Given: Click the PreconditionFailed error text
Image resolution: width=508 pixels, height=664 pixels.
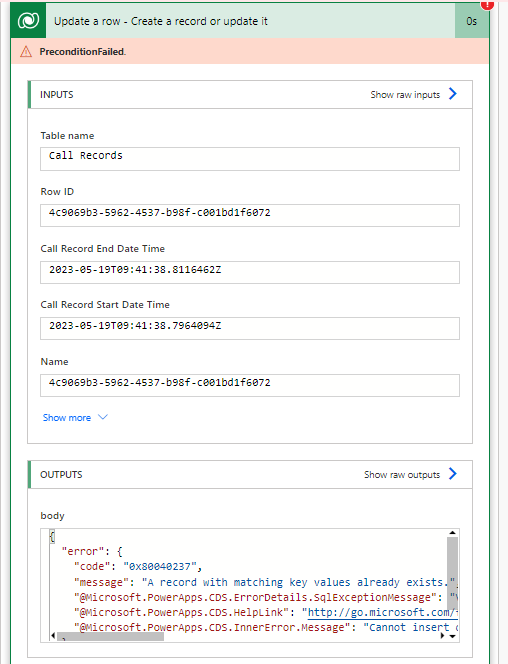Looking at the screenshot, I should (x=83, y=52).
